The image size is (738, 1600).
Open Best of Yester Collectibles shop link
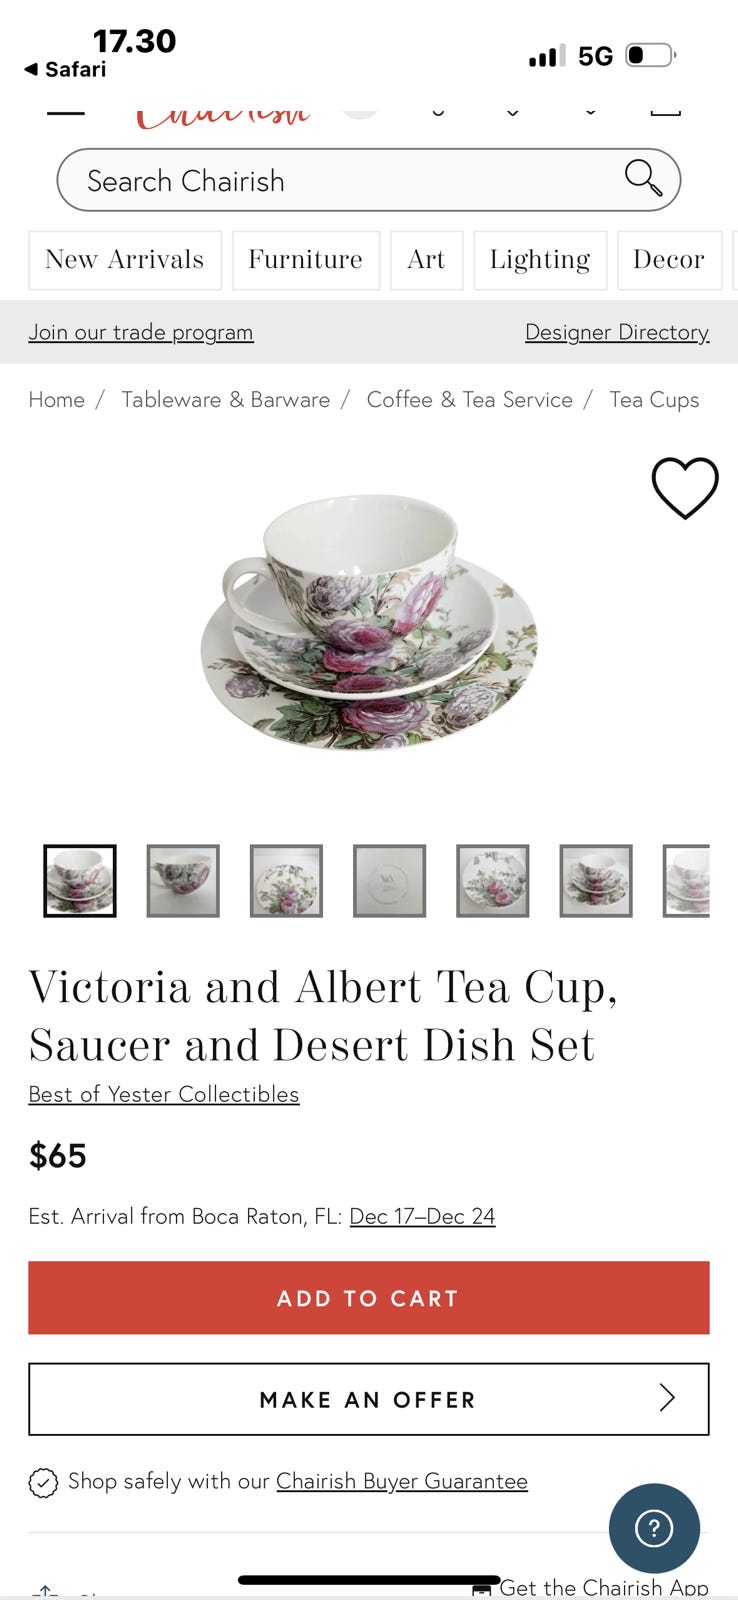click(x=164, y=1094)
